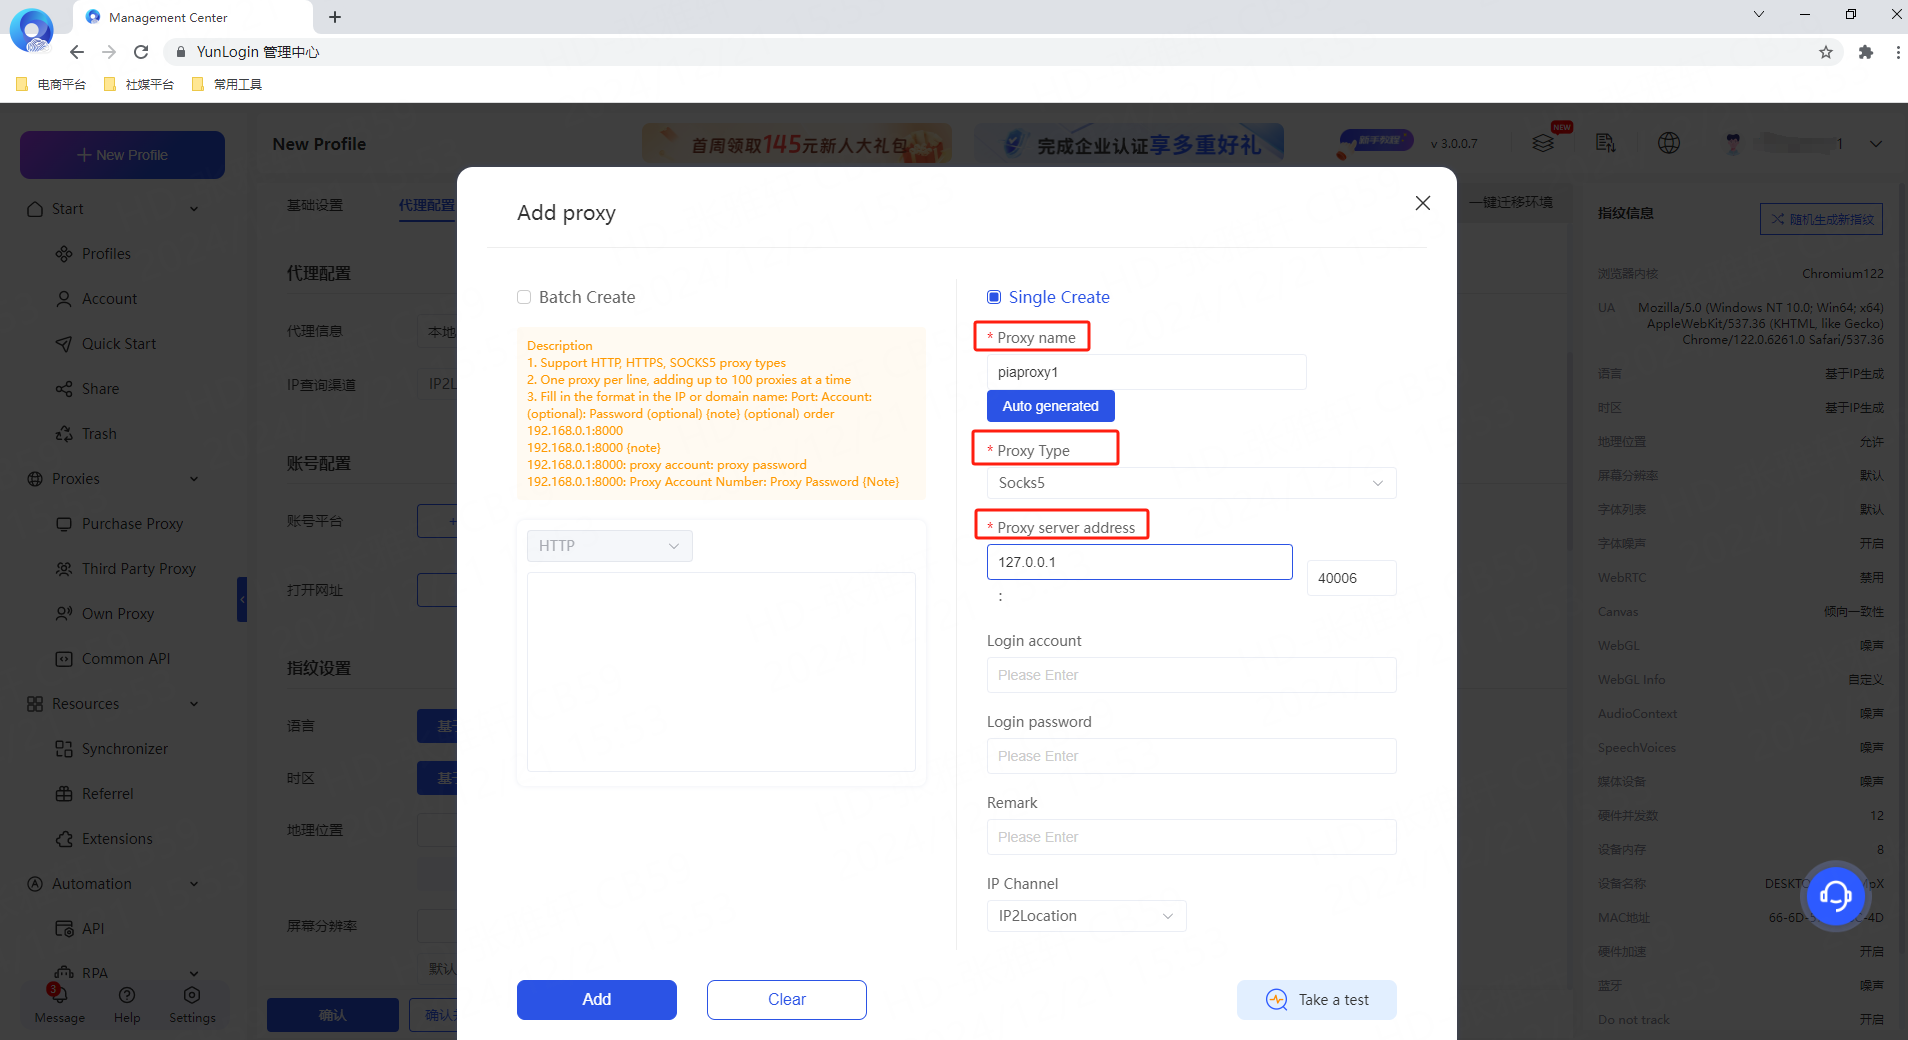The height and width of the screenshot is (1040, 1908).
Task: Open the Management Center browser tab
Action: coord(168,17)
